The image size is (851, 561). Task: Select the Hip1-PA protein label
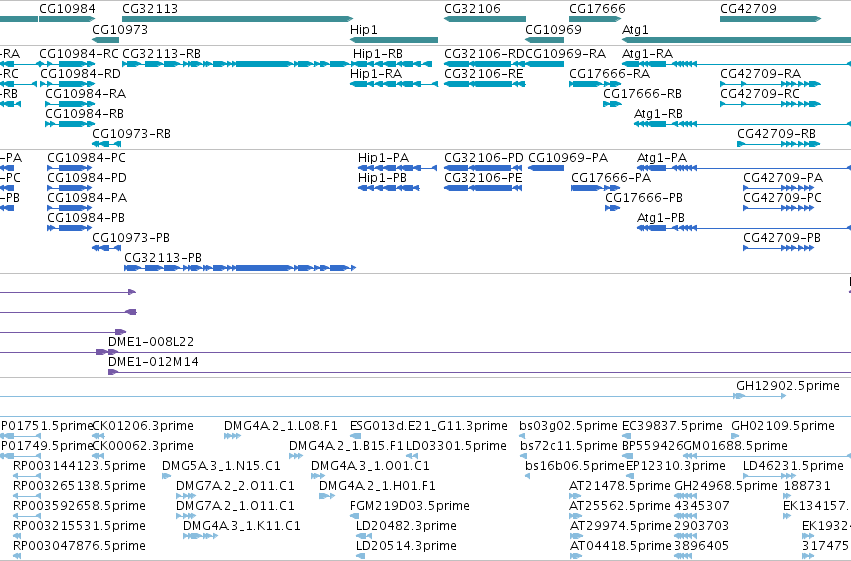pyautogui.click(x=383, y=158)
